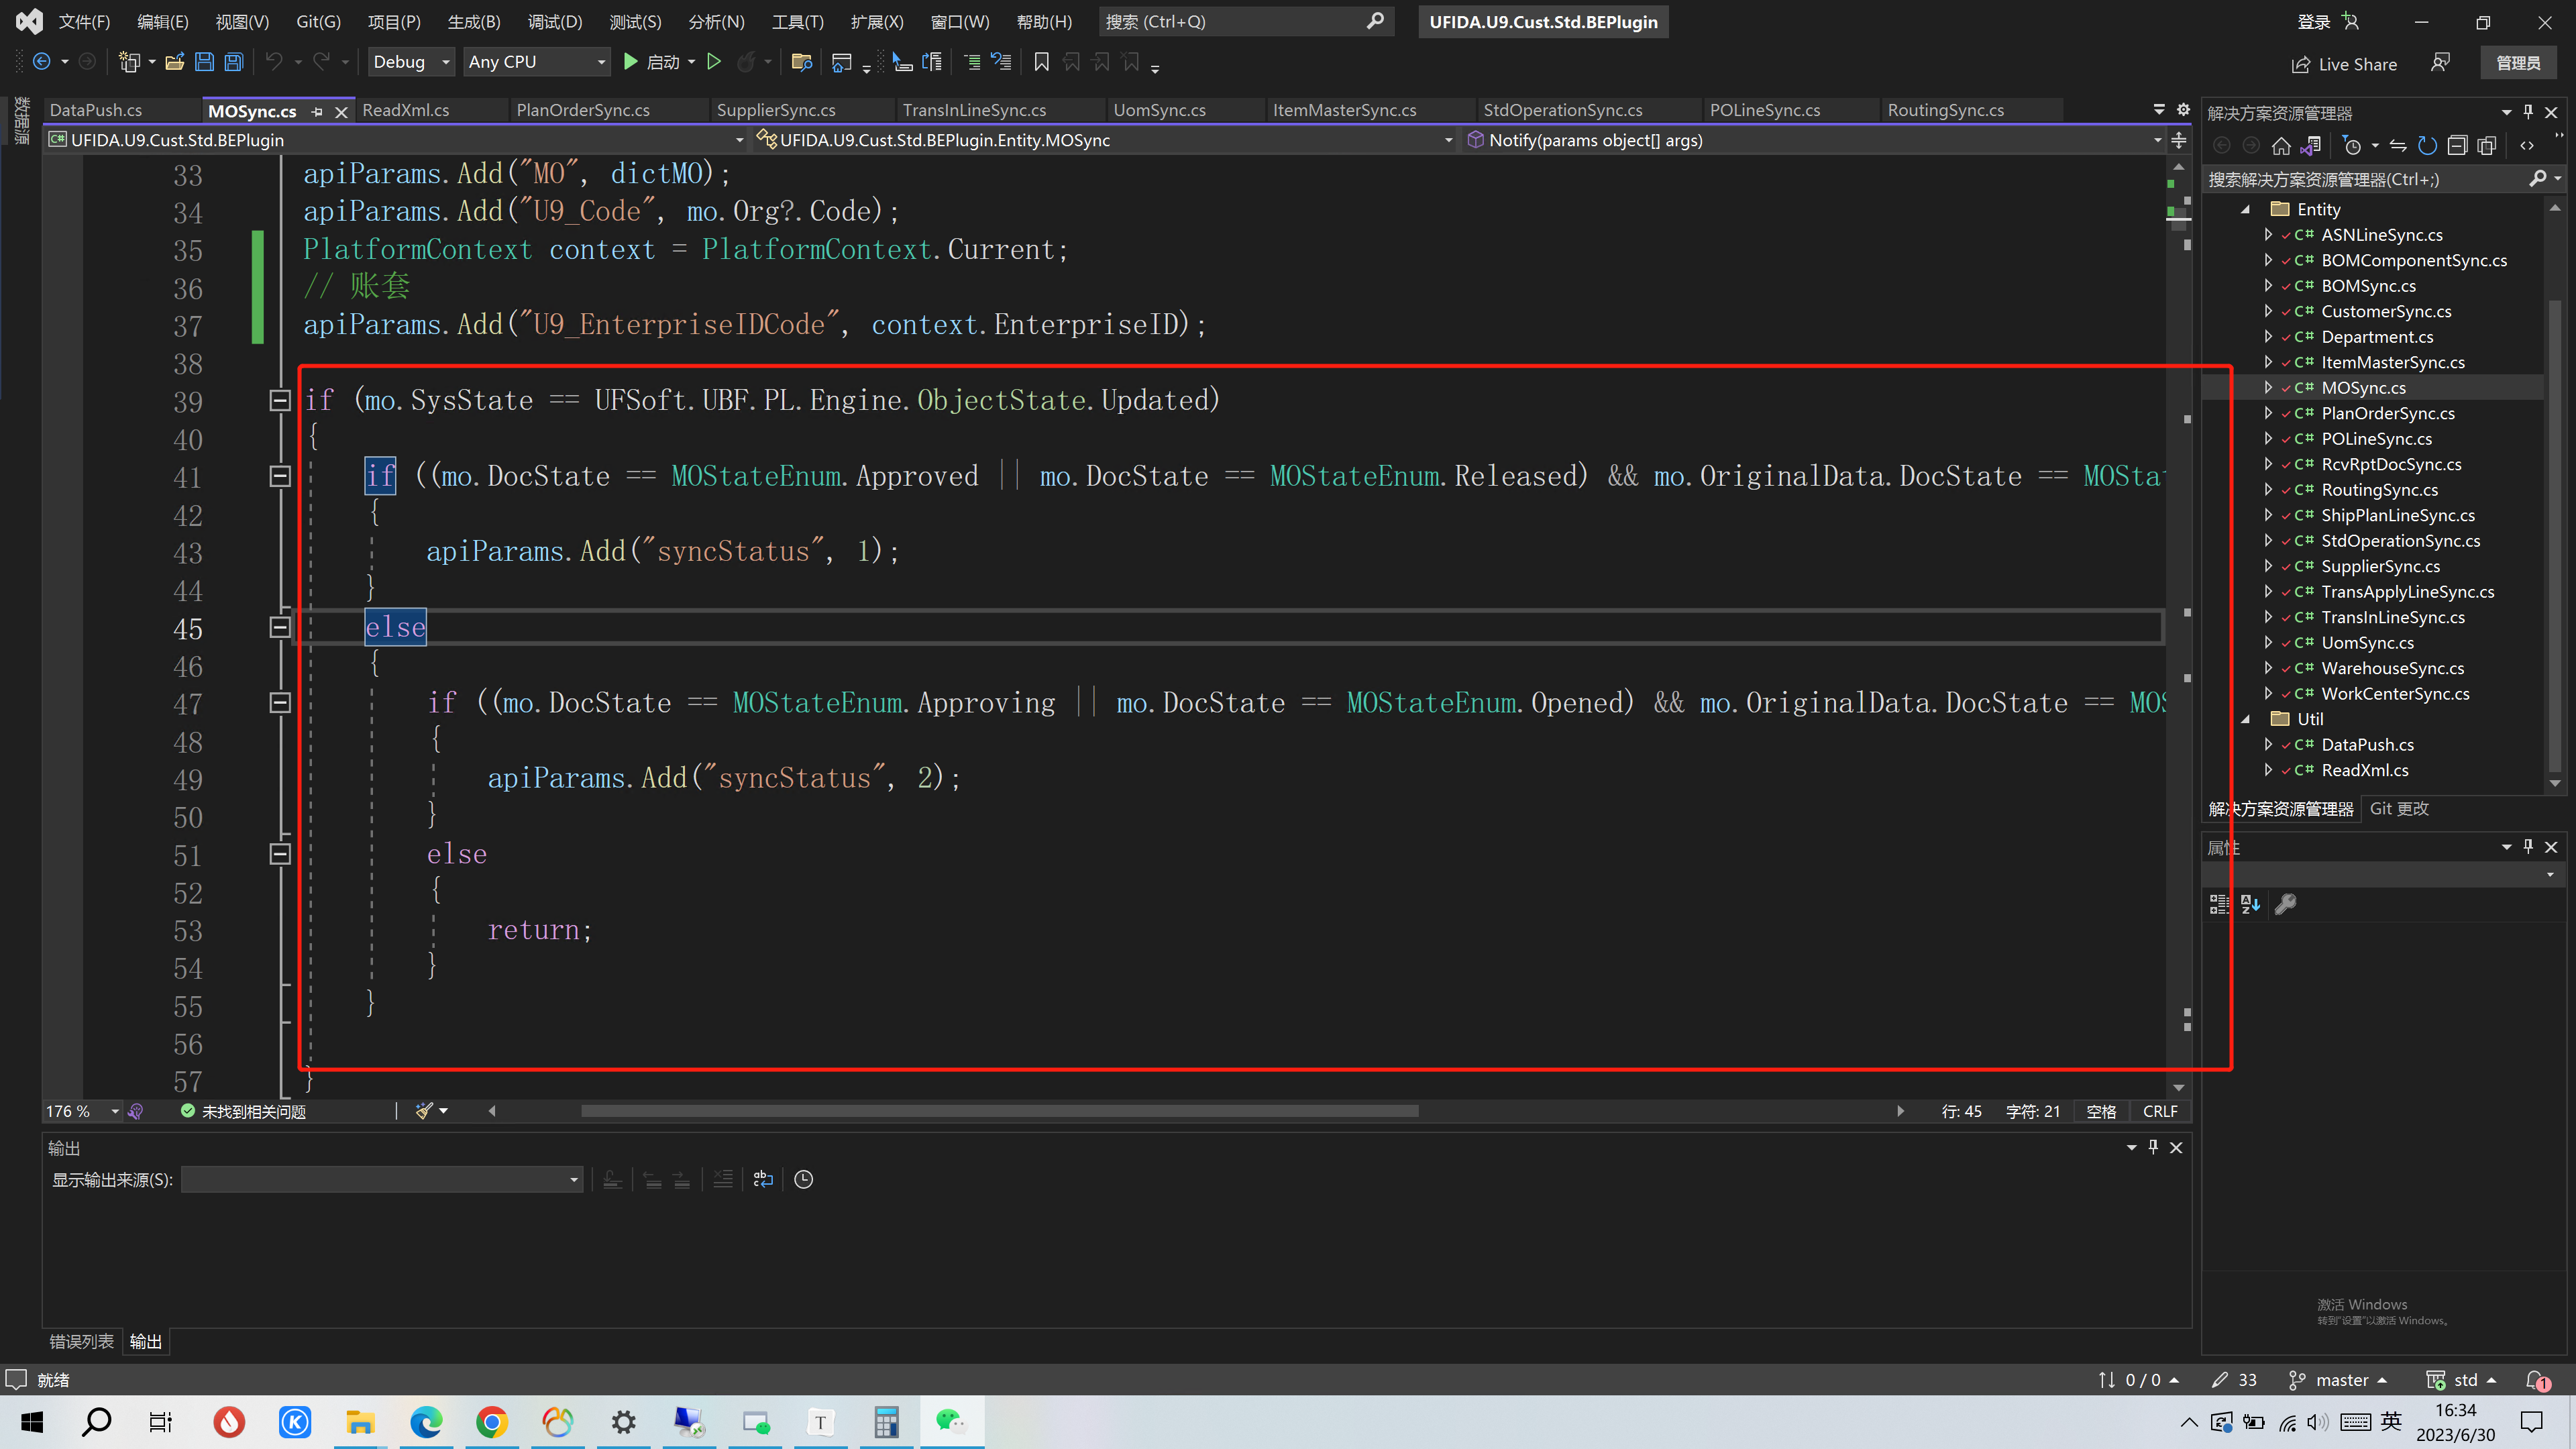Open the Find in Files icon
Viewport: 2576px width, 1449px height.
(801, 62)
